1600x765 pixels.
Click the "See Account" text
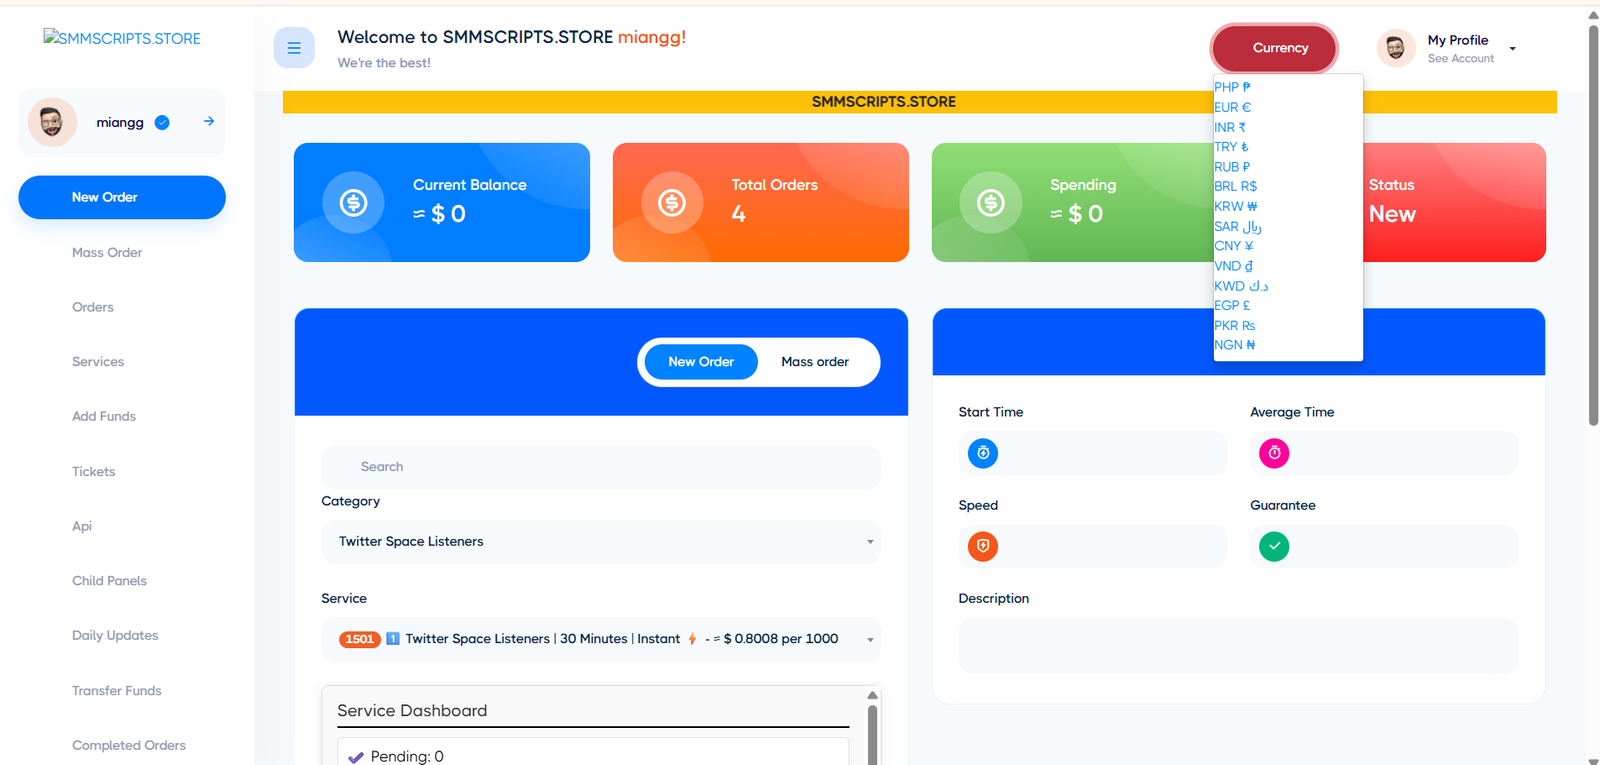[1461, 59]
